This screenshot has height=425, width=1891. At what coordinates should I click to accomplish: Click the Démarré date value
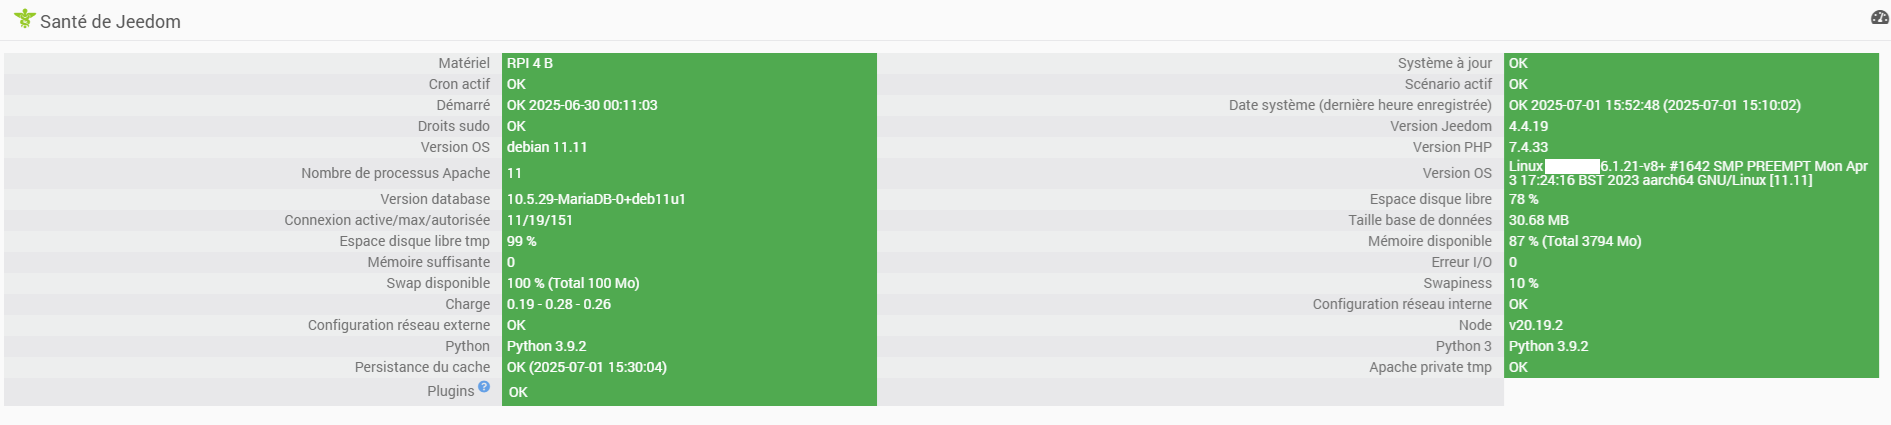pyautogui.click(x=582, y=105)
